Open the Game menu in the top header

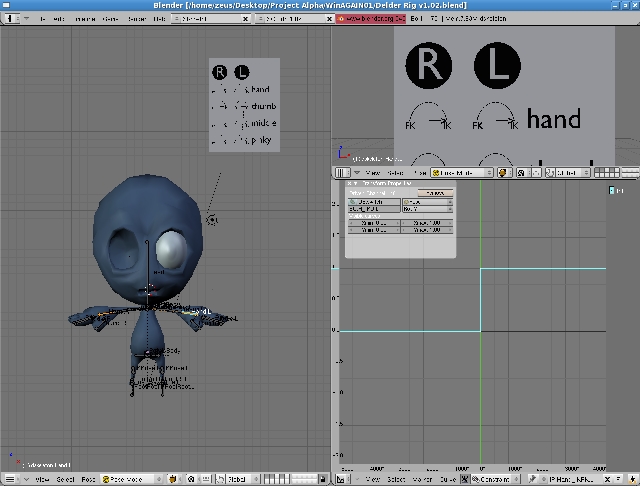(110, 19)
